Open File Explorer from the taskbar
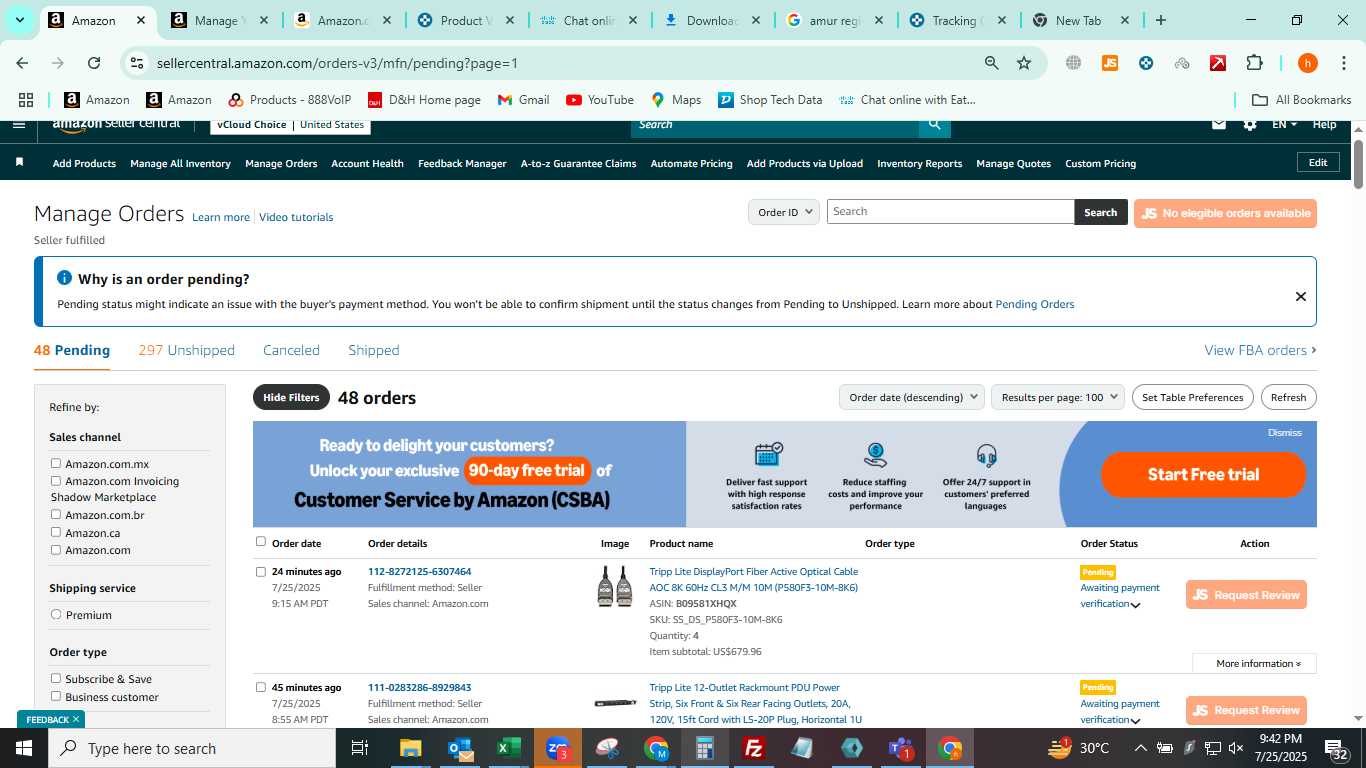The image size is (1366, 768). click(411, 748)
